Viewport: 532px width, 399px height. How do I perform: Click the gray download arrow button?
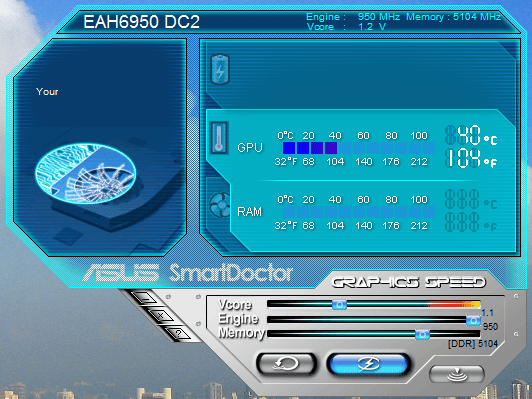pos(457,374)
